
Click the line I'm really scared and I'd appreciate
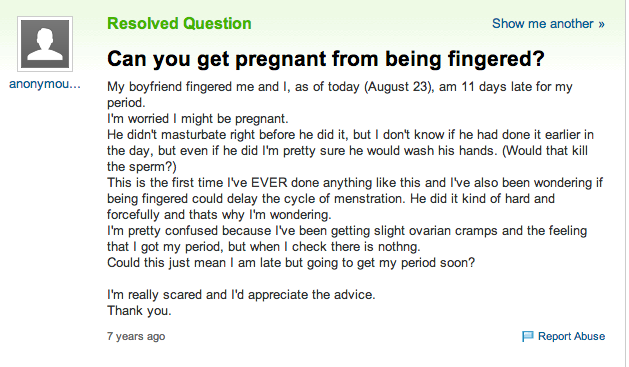pyautogui.click(x=241, y=295)
